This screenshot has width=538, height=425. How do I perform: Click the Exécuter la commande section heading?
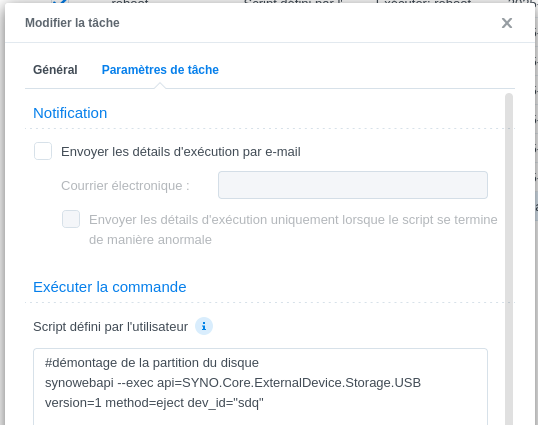pyautogui.click(x=110, y=287)
